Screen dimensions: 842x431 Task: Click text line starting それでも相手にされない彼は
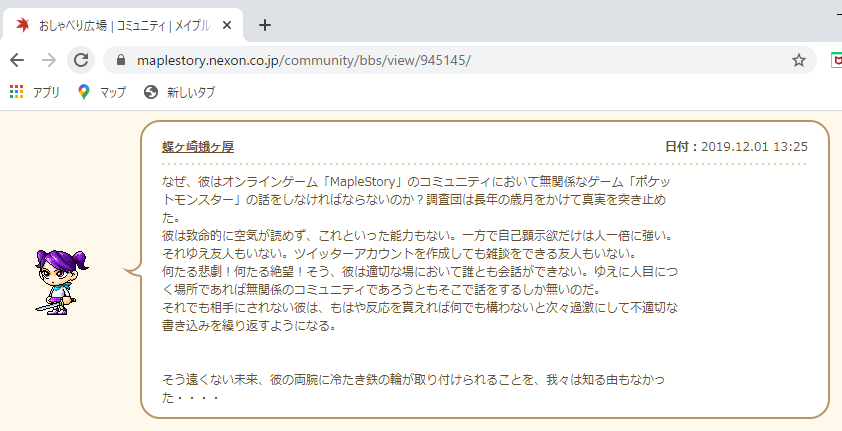click(420, 308)
